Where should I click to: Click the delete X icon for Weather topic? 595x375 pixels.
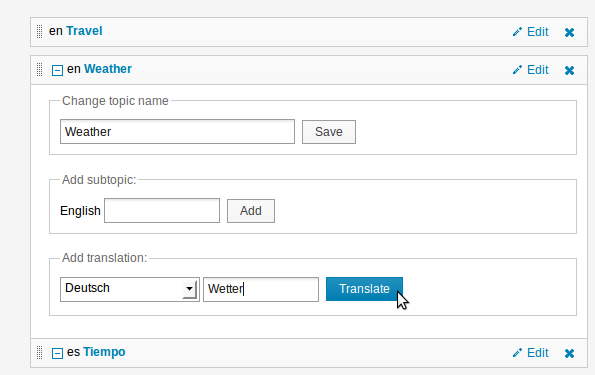pos(569,71)
